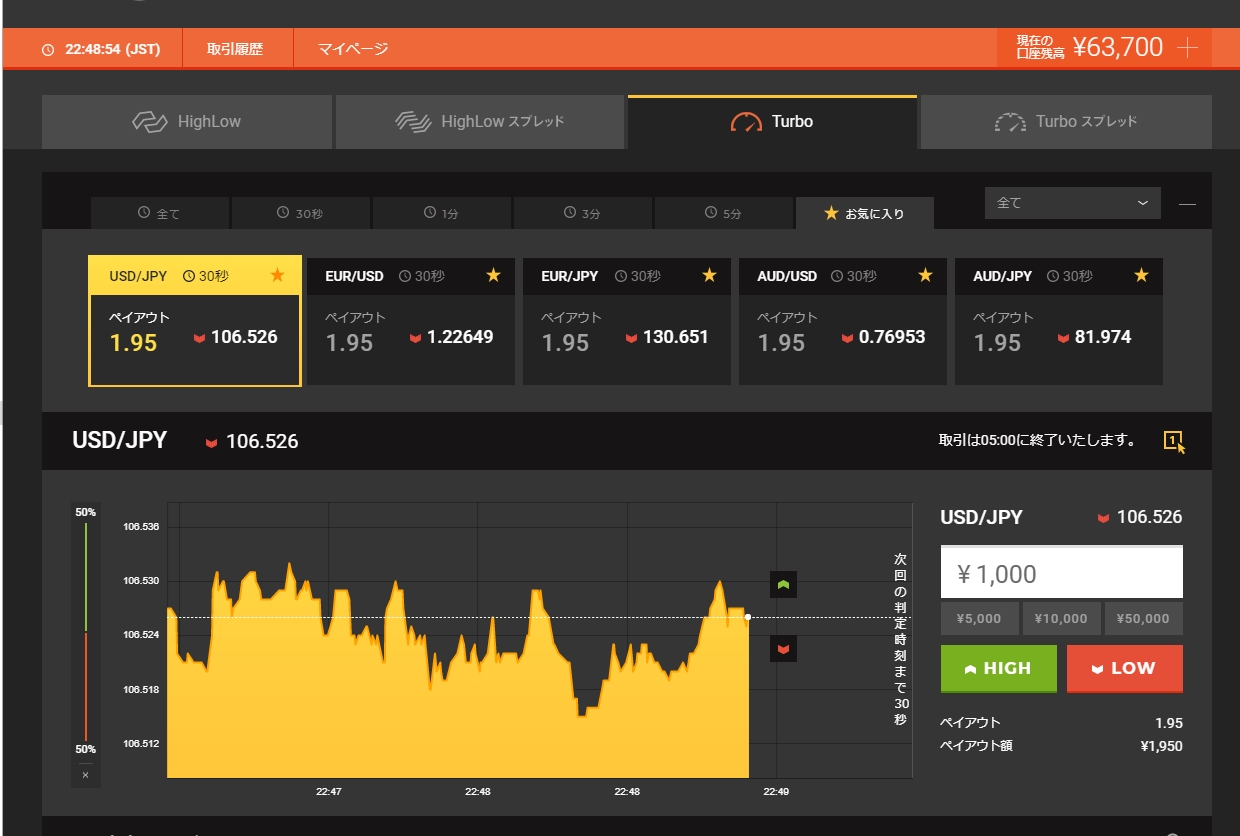Place a HIGH trade

(998, 669)
